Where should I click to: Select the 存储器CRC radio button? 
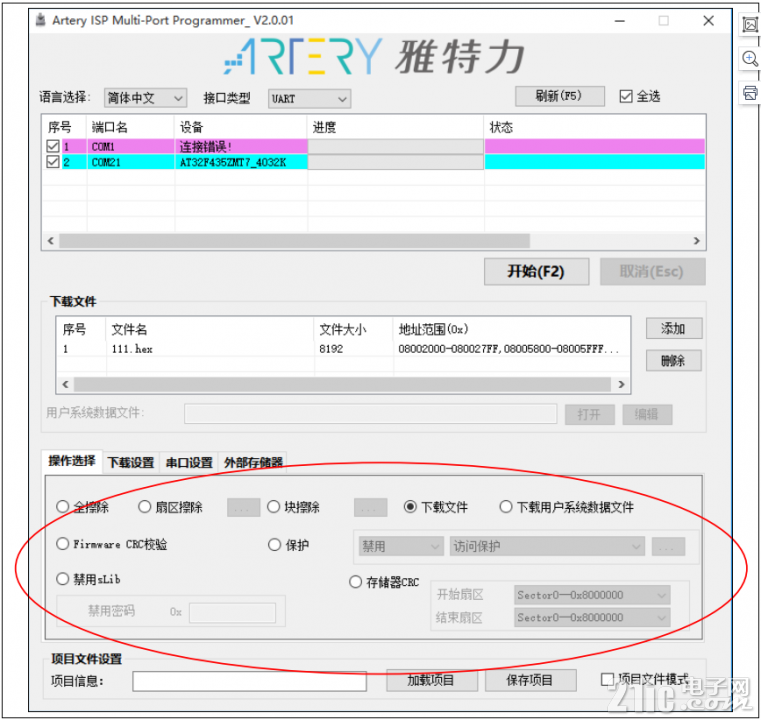(355, 581)
